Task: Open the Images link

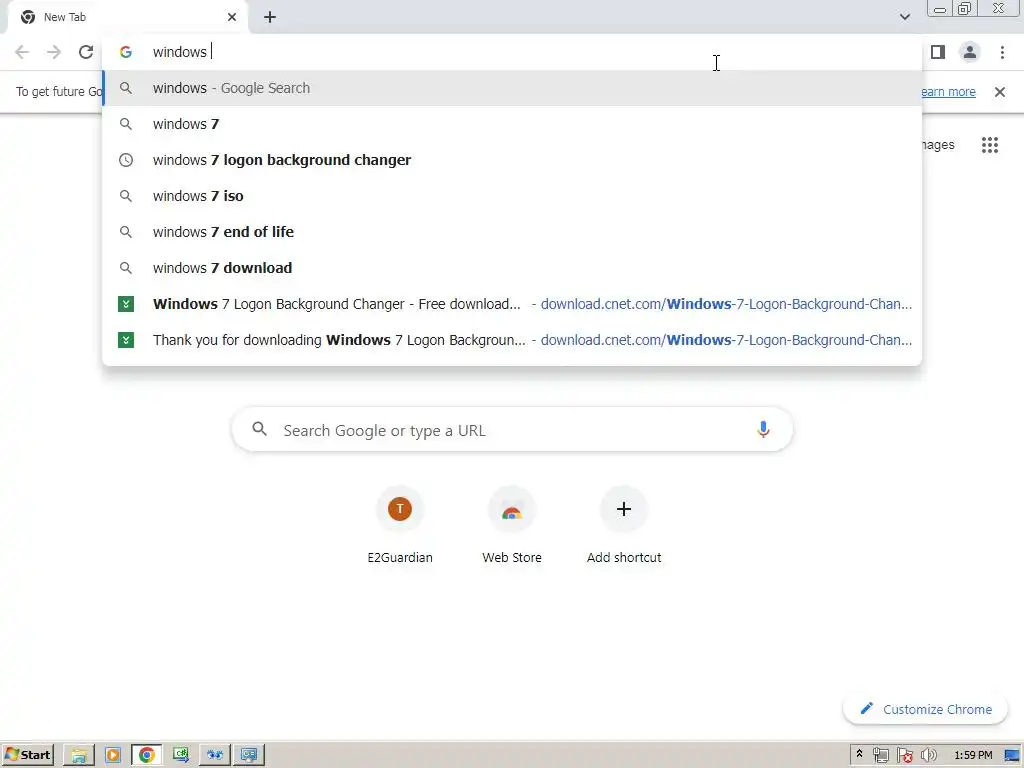Action: click(938, 145)
